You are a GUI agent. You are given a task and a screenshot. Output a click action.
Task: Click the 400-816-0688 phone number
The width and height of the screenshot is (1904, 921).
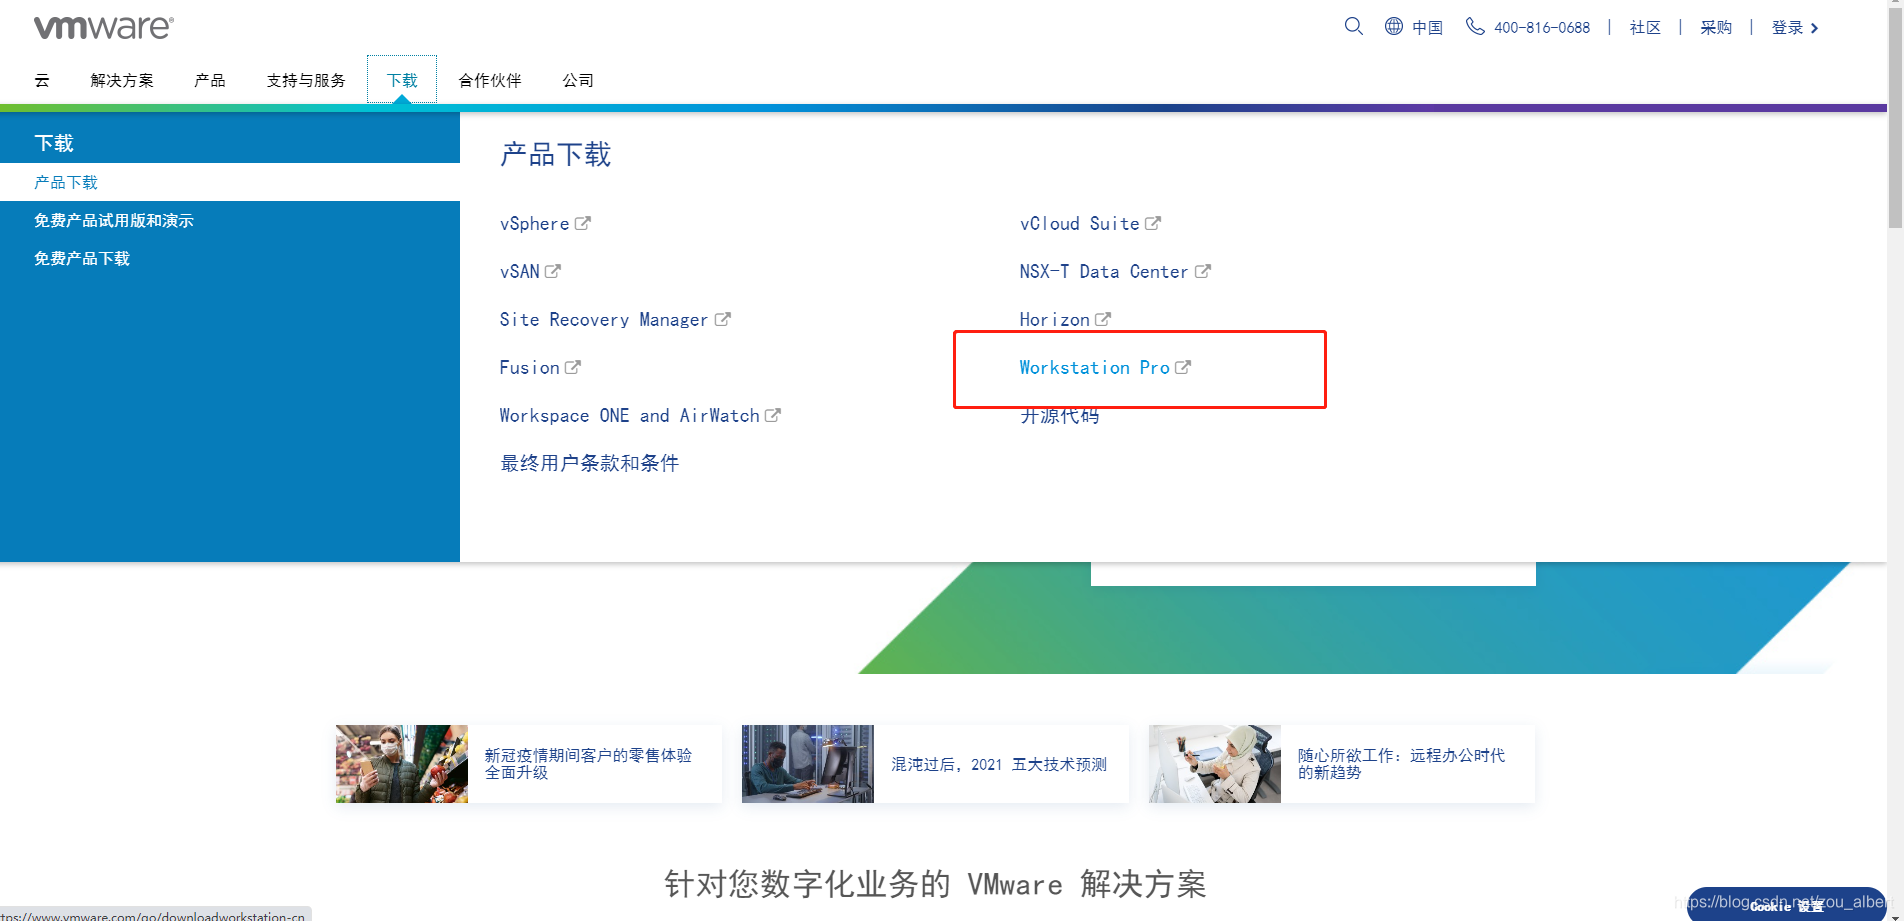[x=1542, y=28]
